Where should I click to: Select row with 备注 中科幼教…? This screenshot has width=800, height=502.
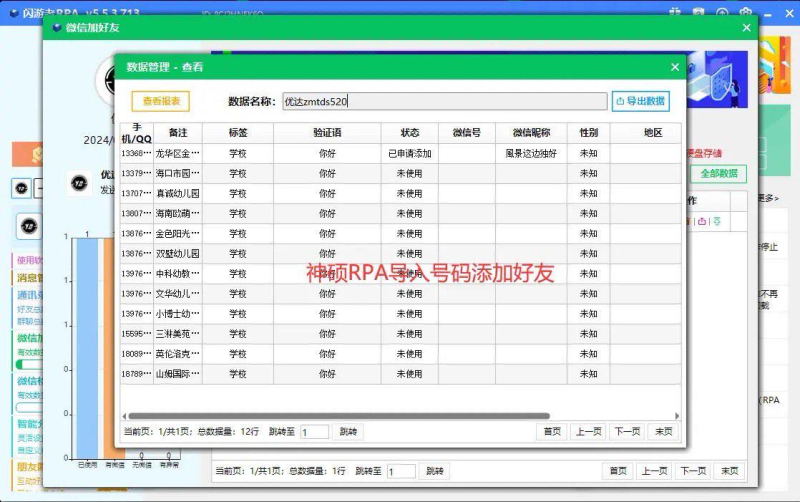(401, 273)
